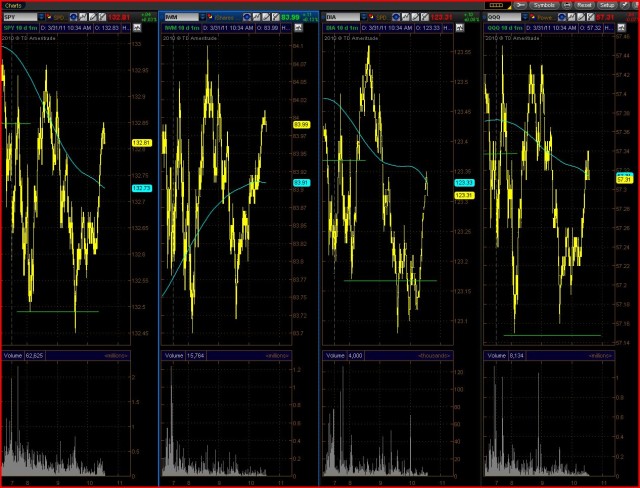The image size is (640, 488).
Task: Focus the DIA symbol input field
Action: 343,17
